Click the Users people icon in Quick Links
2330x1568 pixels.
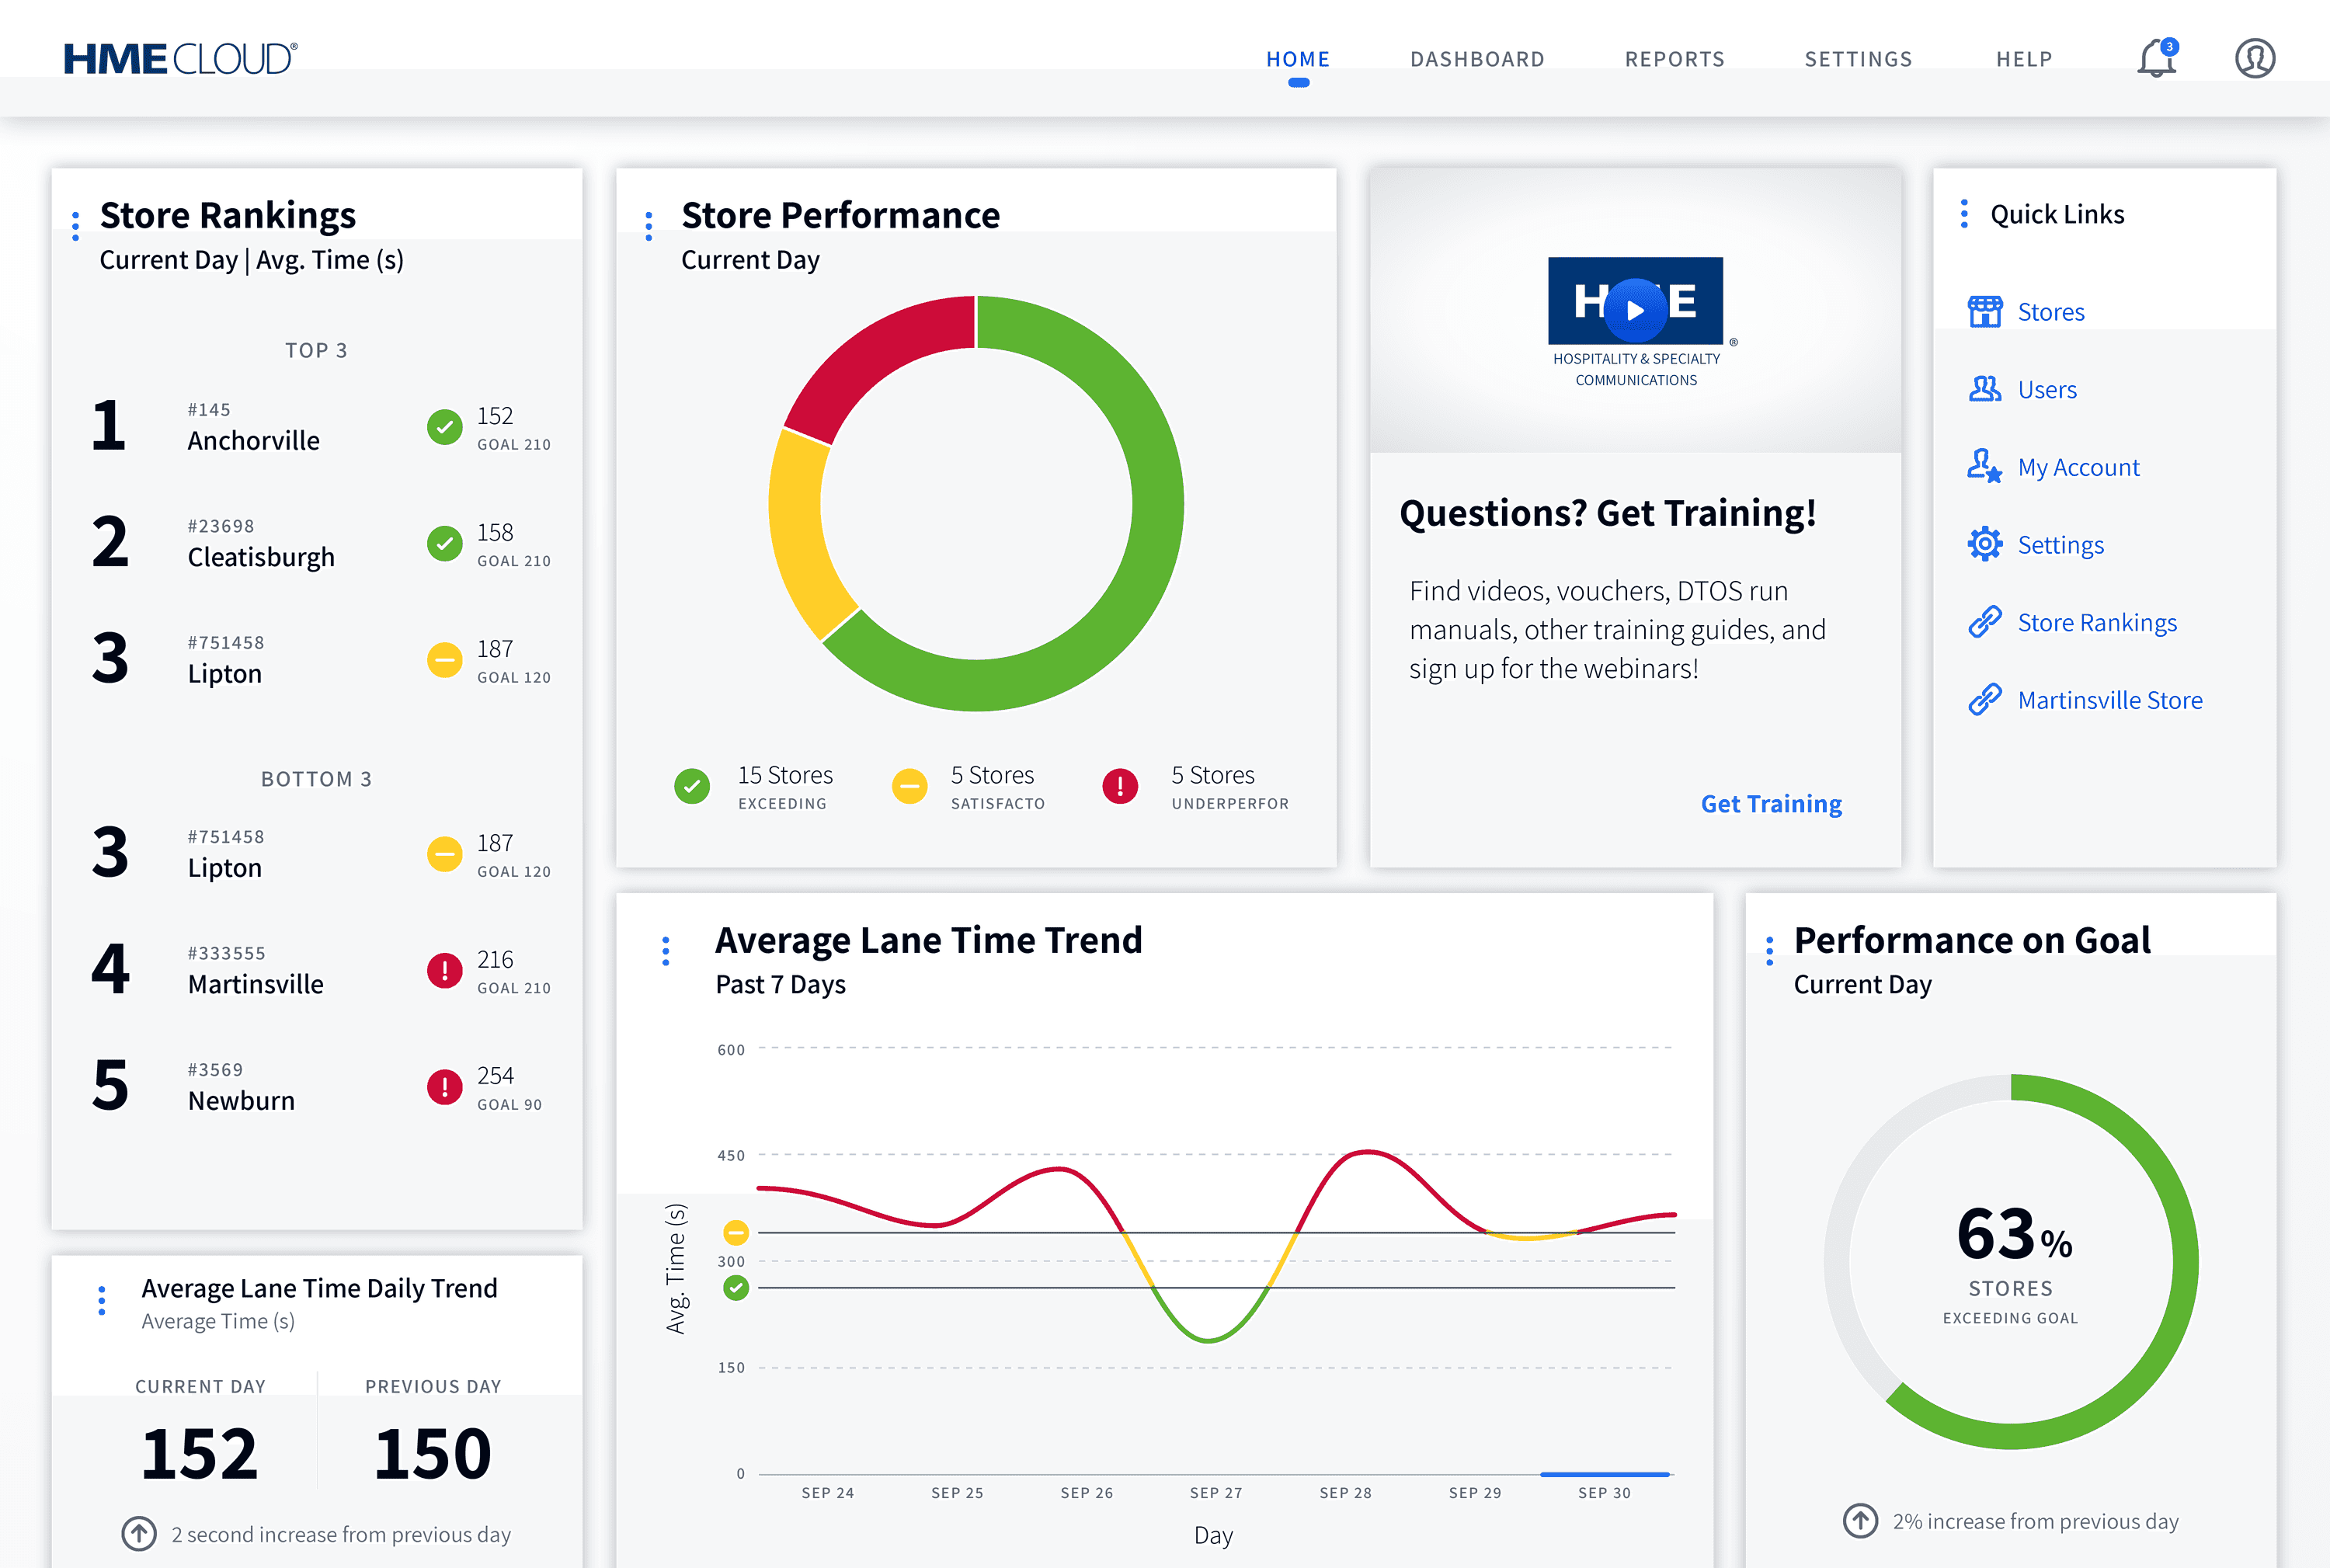coord(1984,389)
